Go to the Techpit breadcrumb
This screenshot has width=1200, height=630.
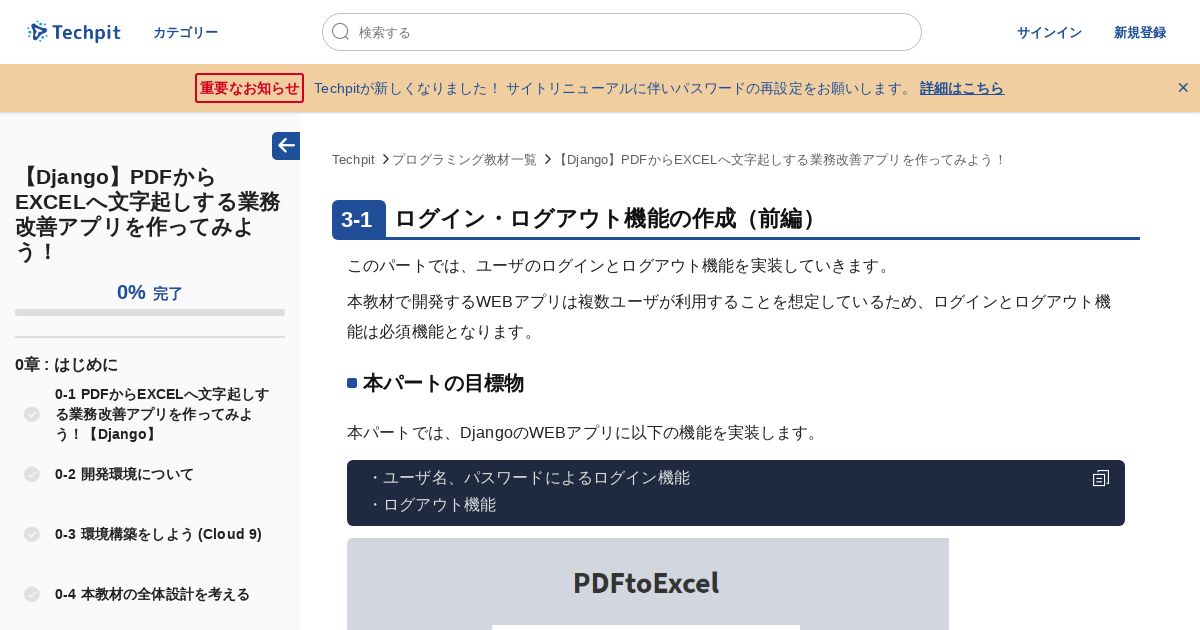353,160
